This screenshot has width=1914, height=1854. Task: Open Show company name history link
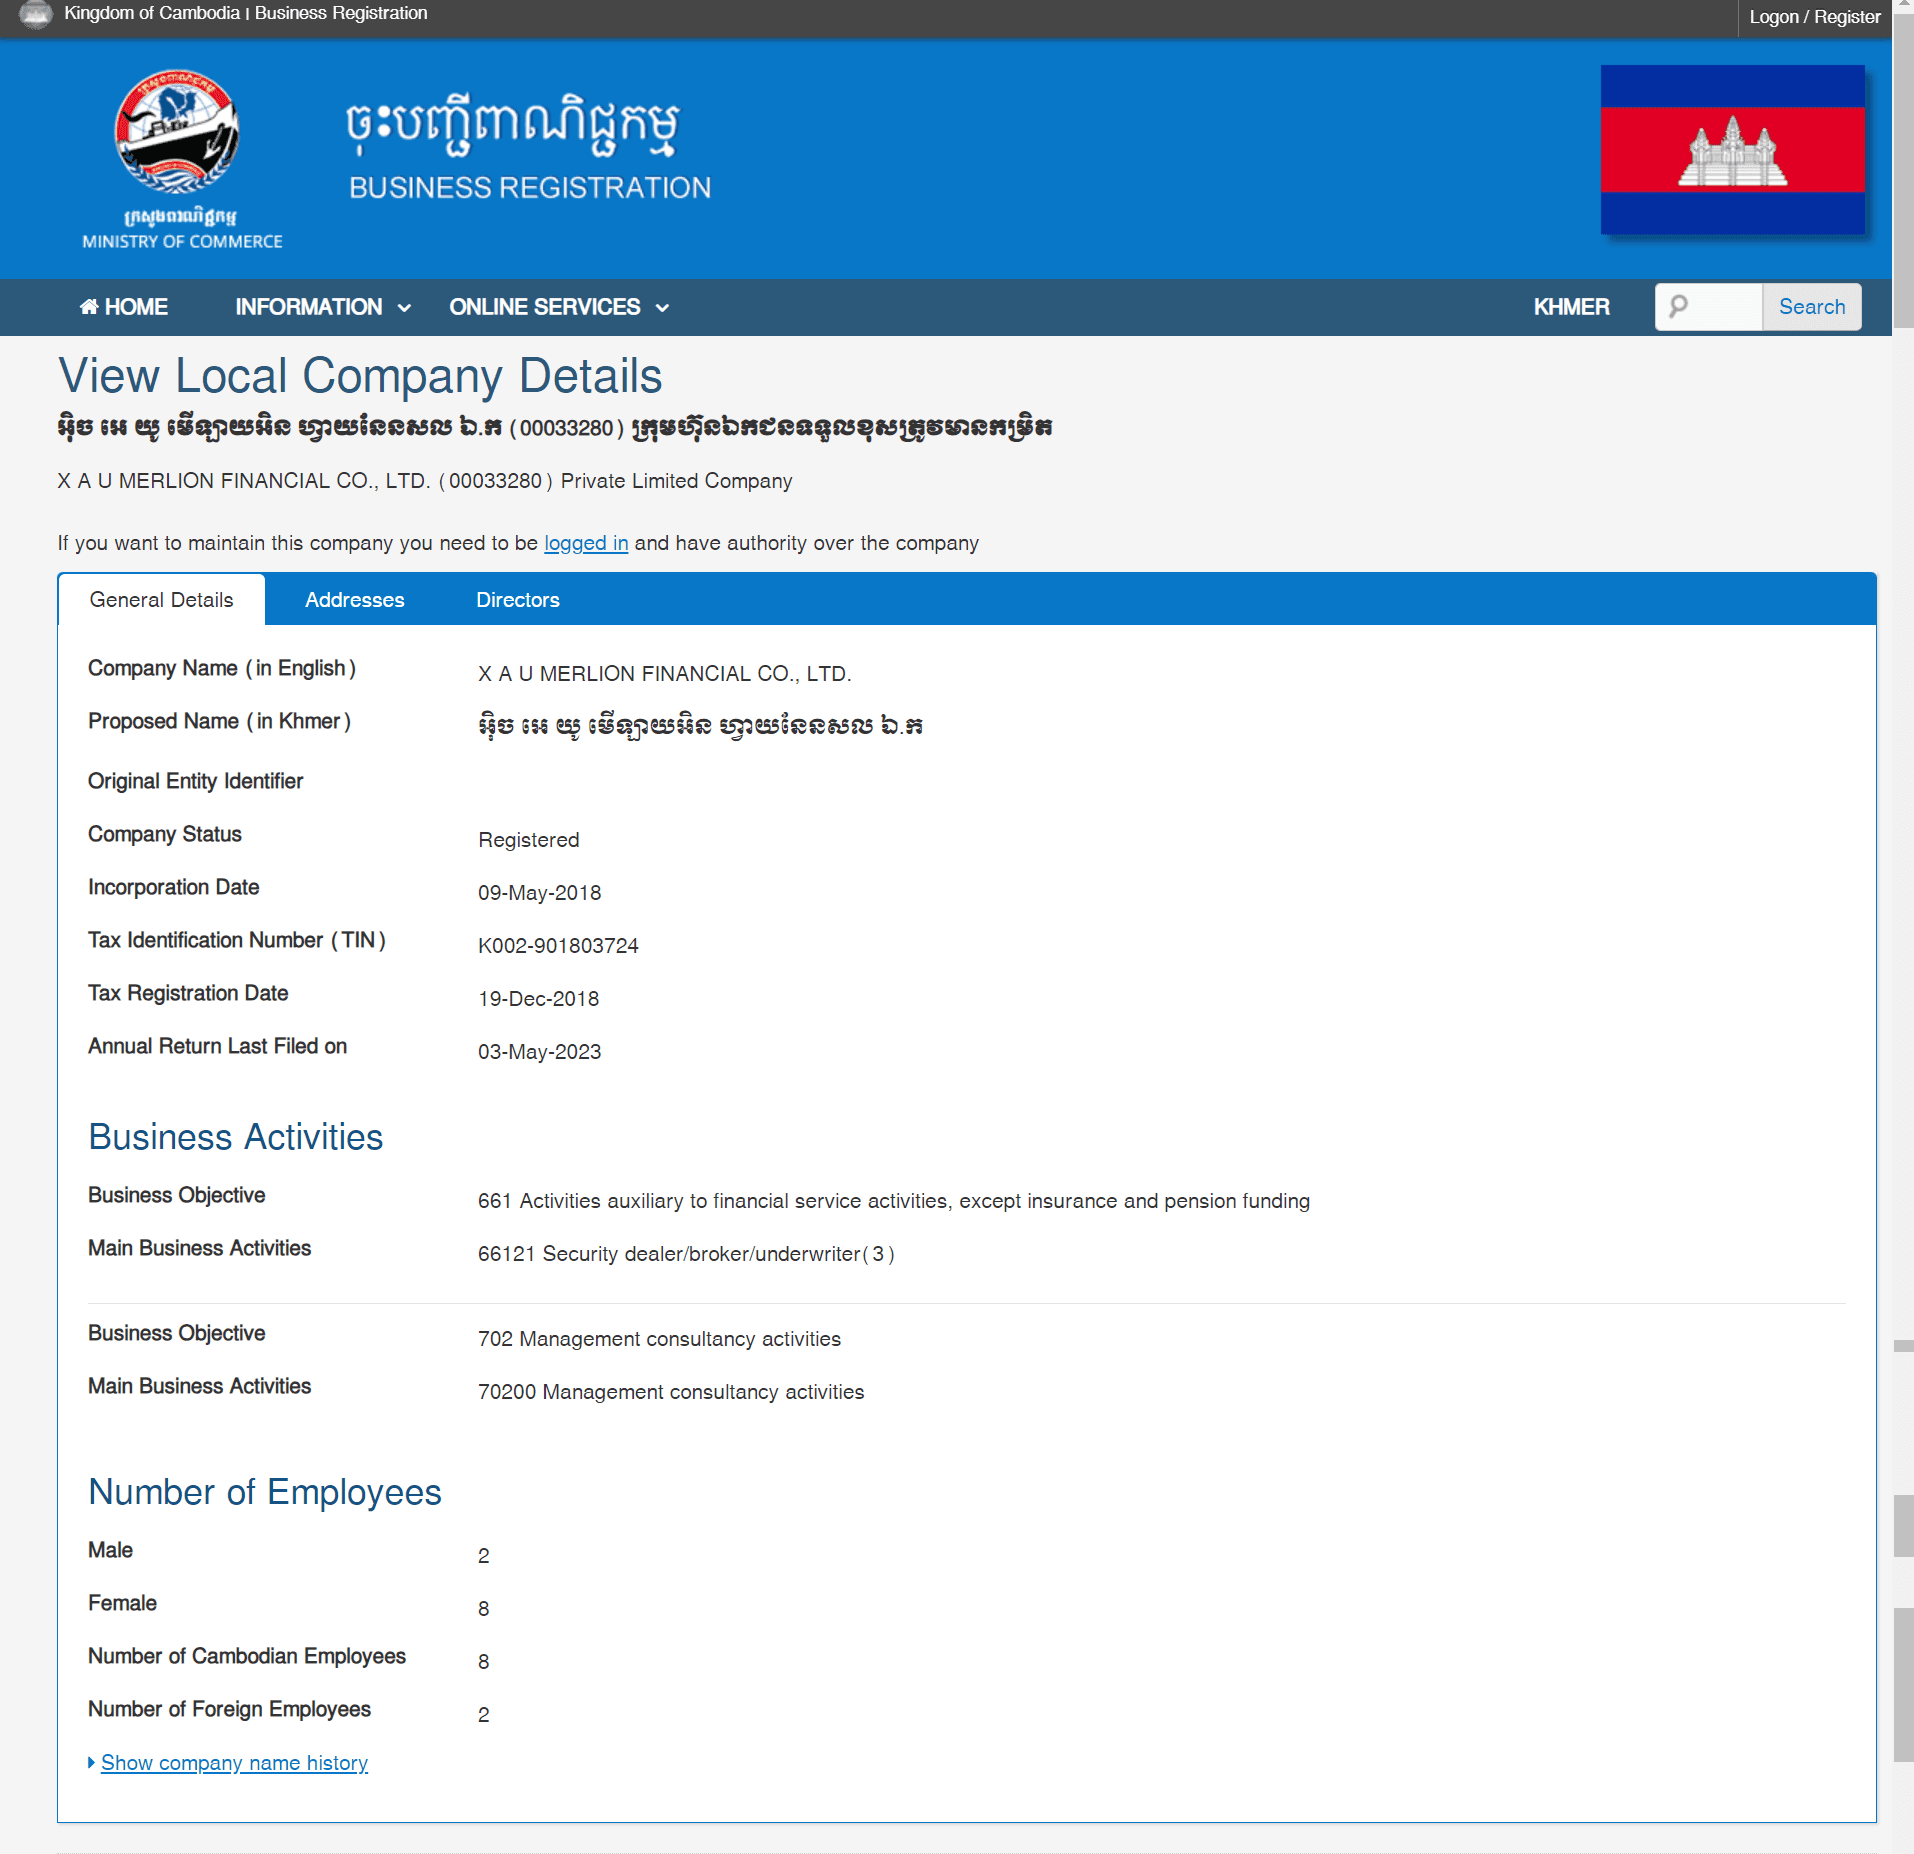tap(234, 1763)
